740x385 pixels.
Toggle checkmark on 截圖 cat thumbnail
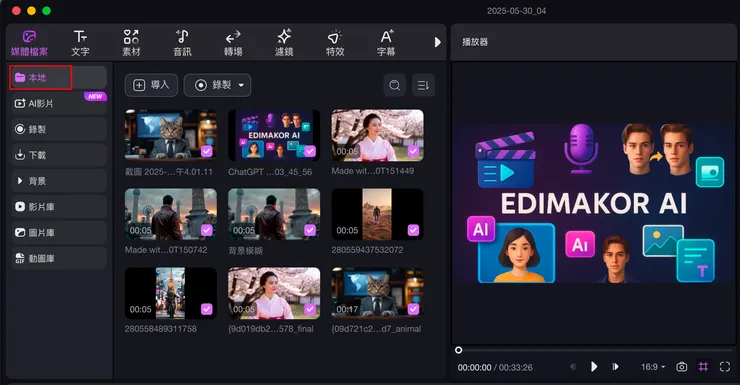[207, 151]
